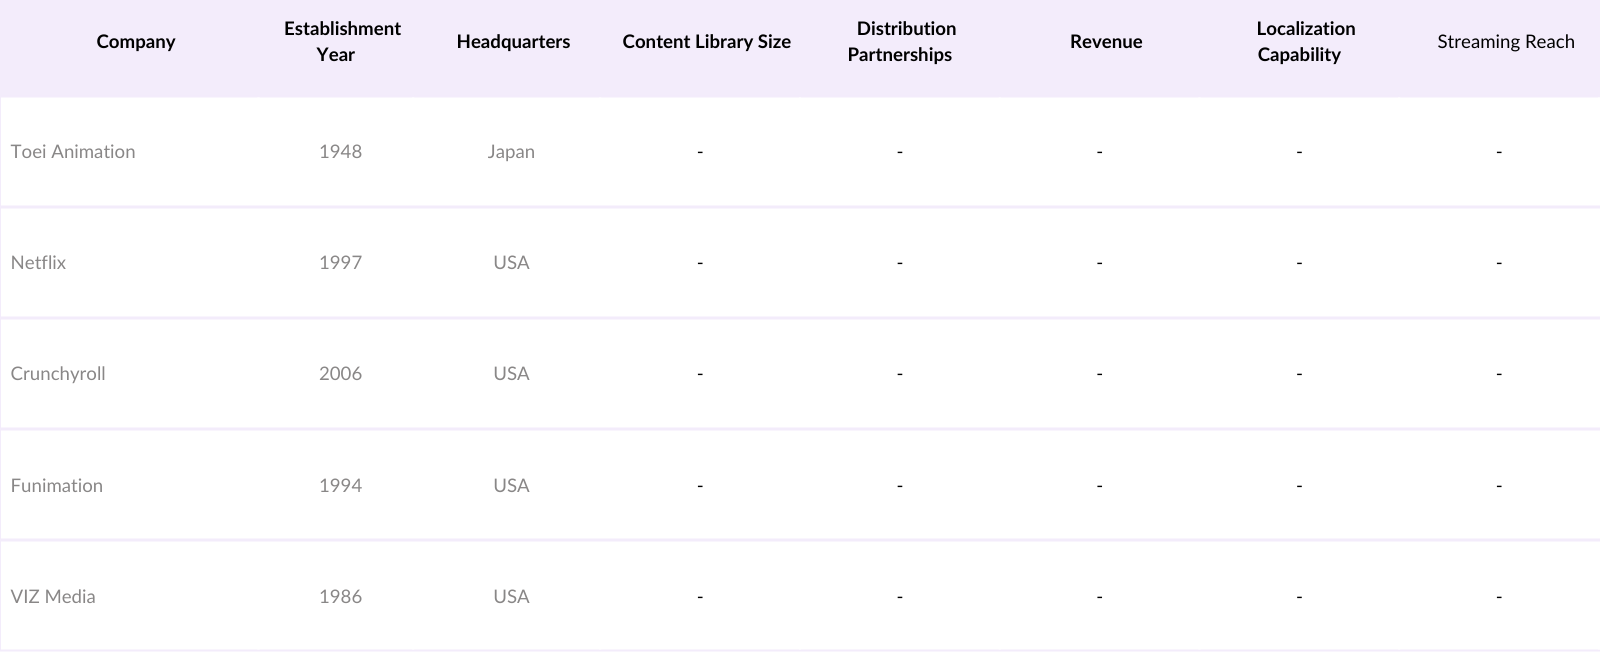Viewport: 1600px width, 653px height.
Task: Click the Establishment Year column header
Action: pyautogui.click(x=342, y=42)
